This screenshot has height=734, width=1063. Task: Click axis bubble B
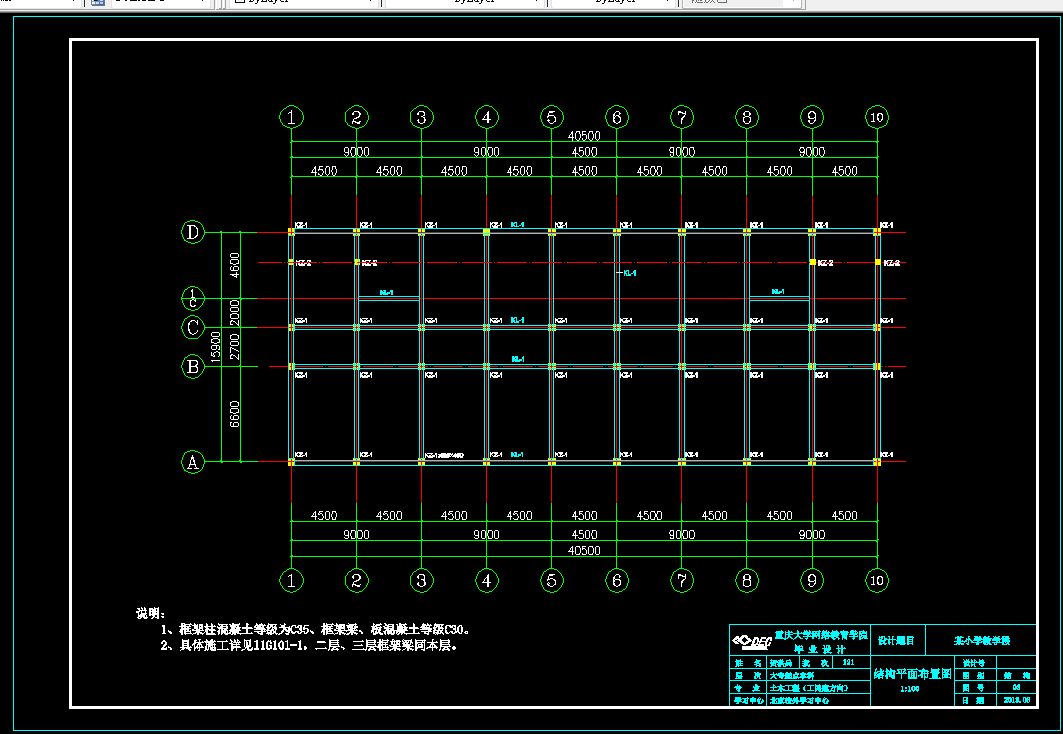[193, 367]
